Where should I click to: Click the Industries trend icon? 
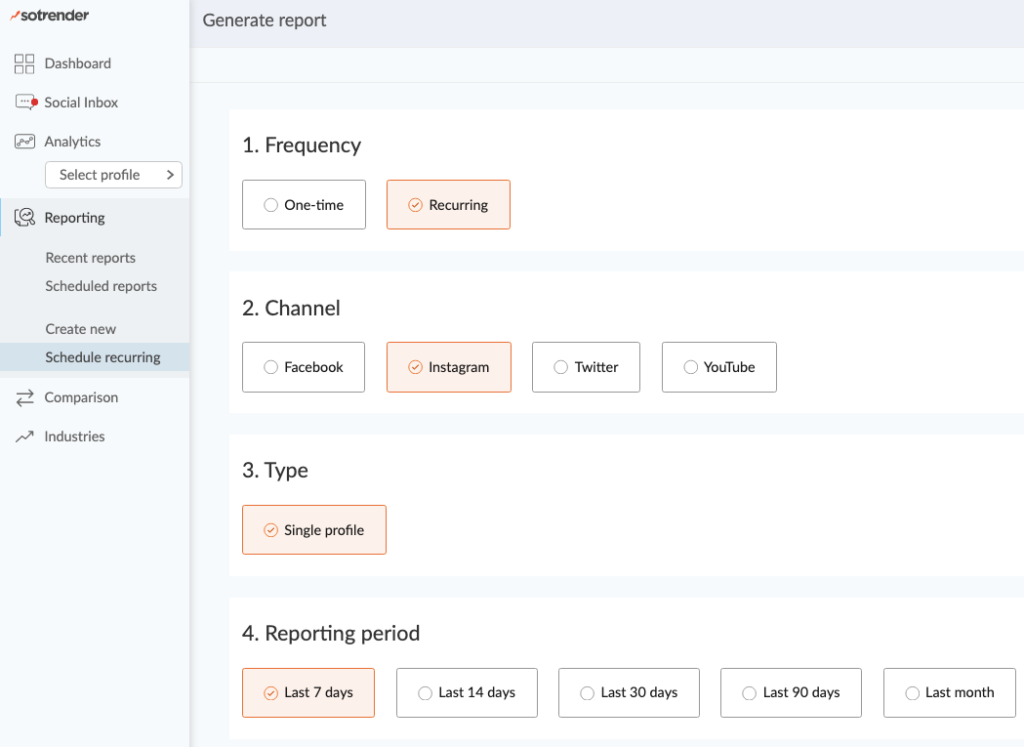point(25,437)
